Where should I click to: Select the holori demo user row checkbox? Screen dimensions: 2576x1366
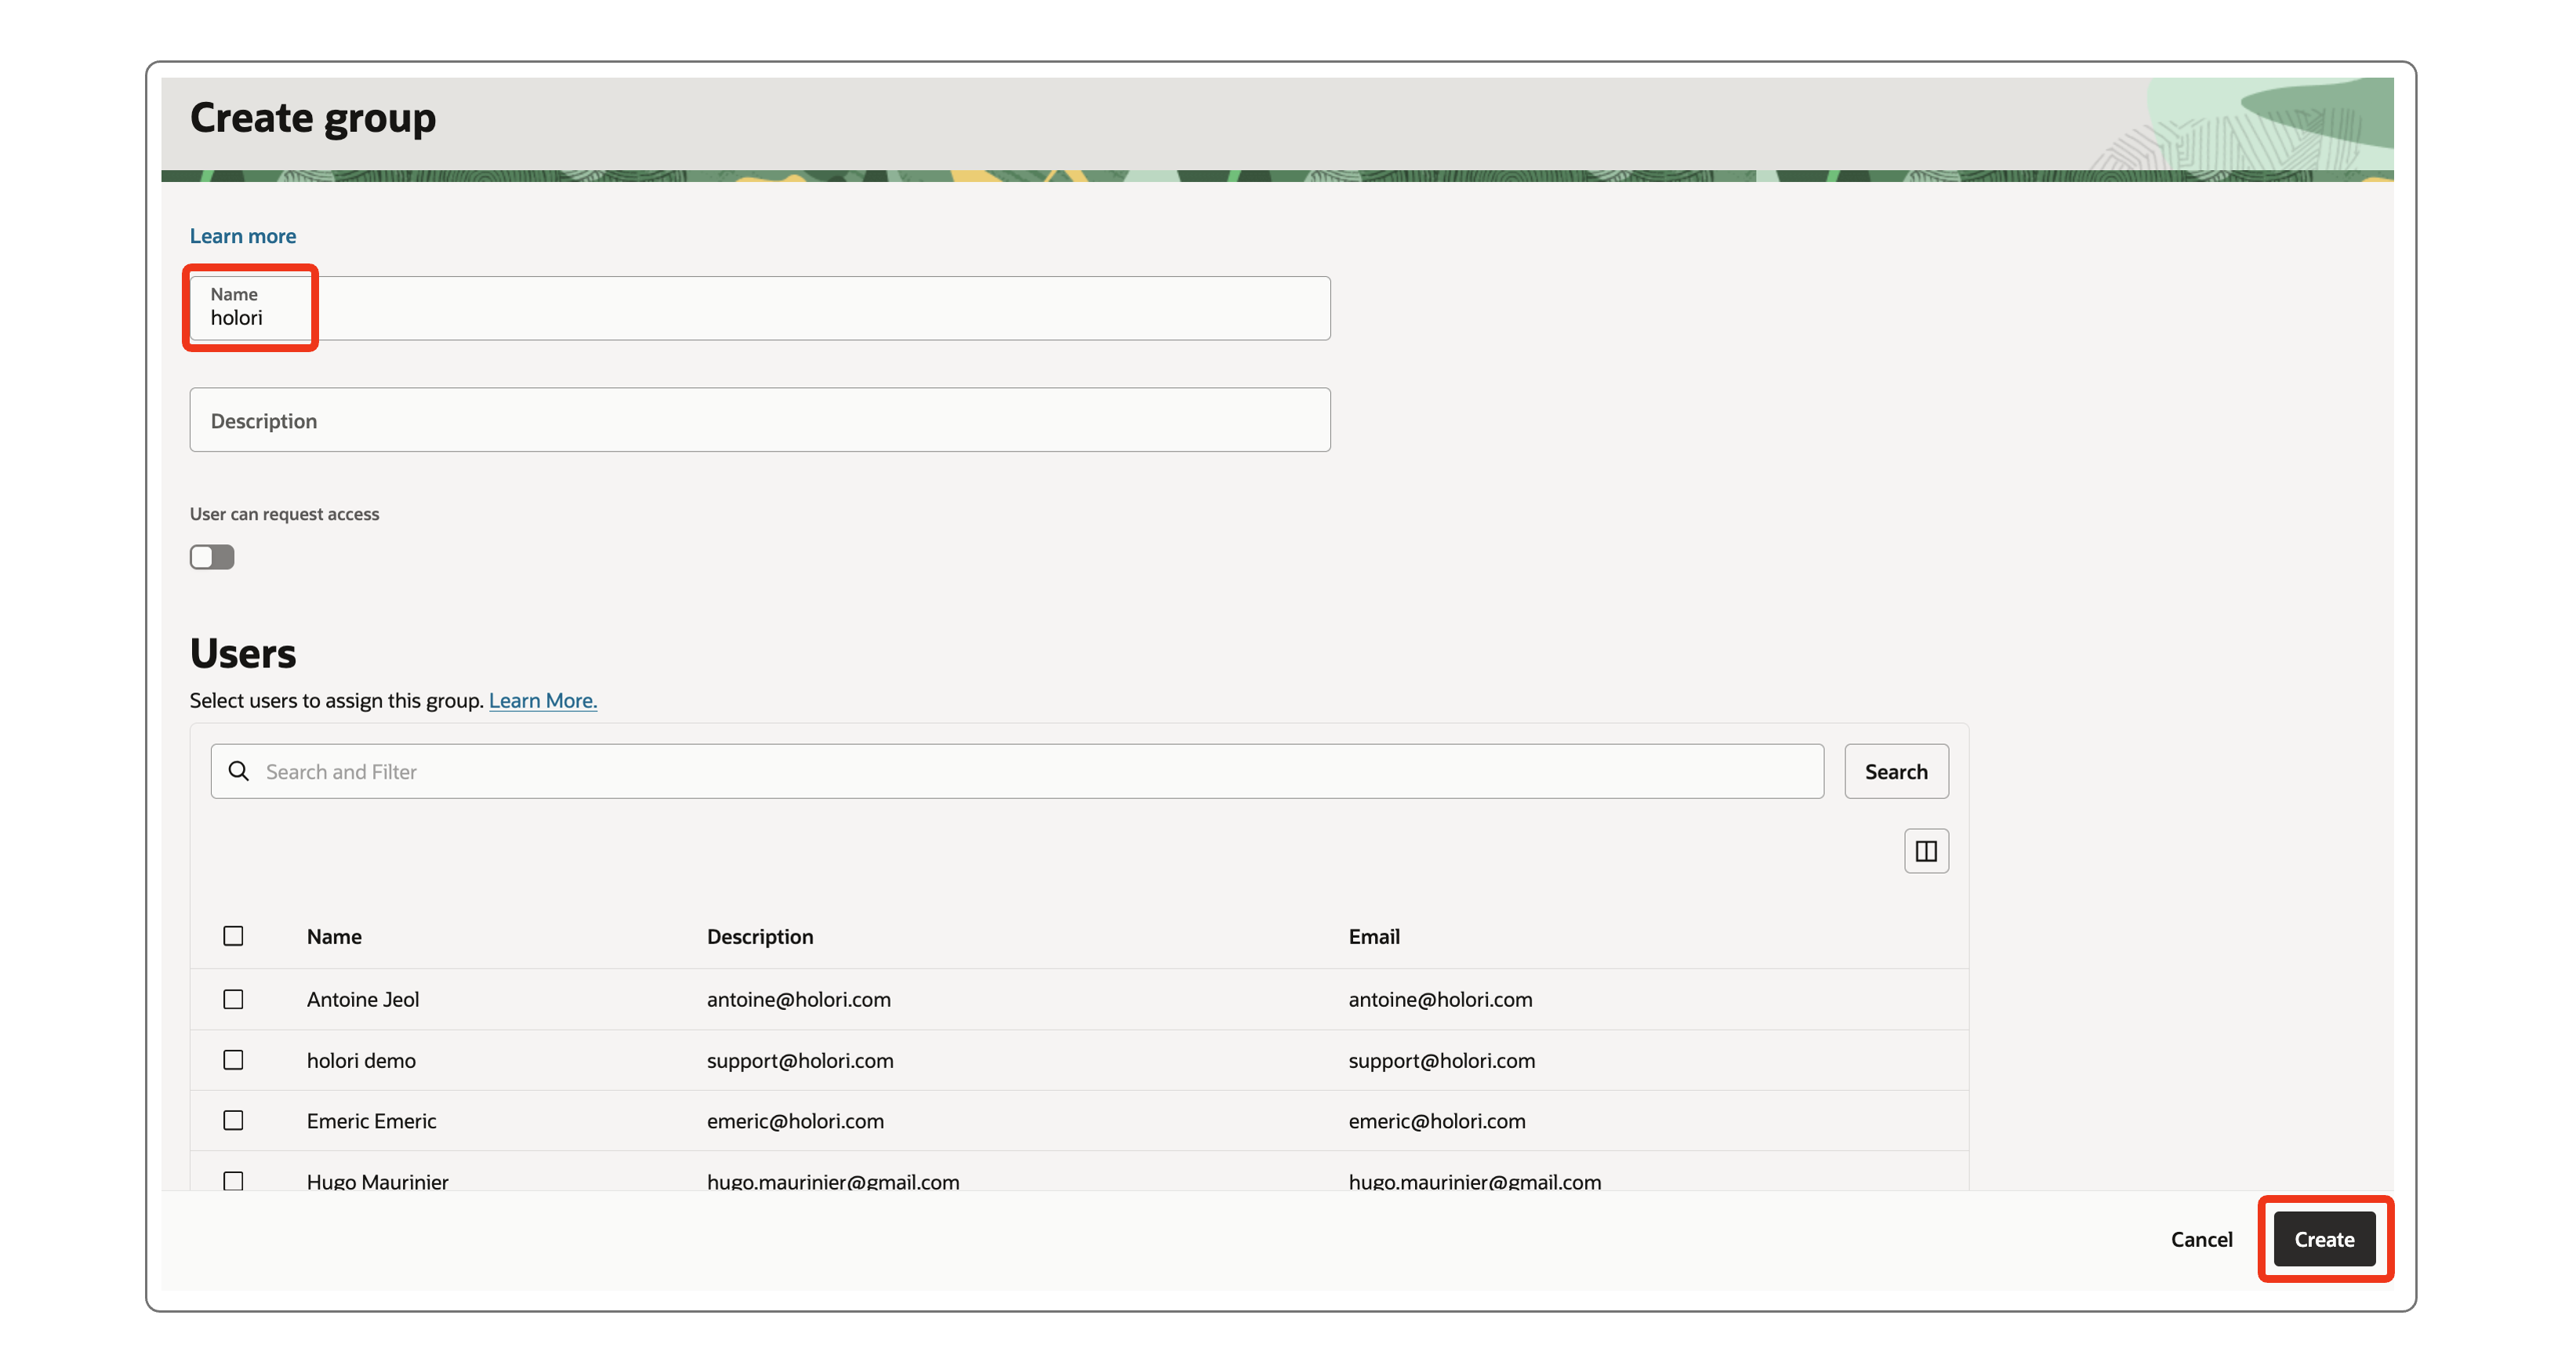pos(233,1060)
